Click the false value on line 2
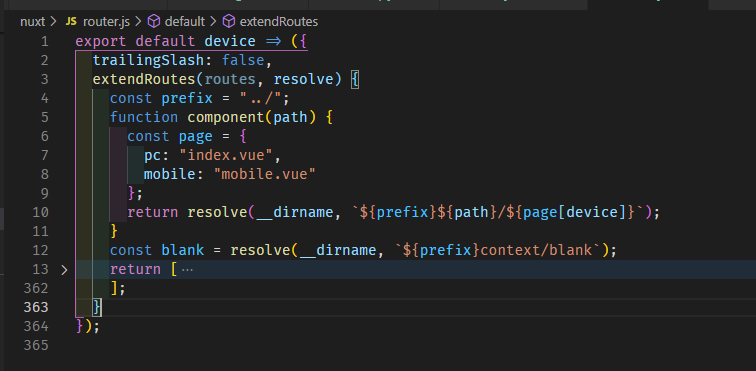 coord(243,60)
